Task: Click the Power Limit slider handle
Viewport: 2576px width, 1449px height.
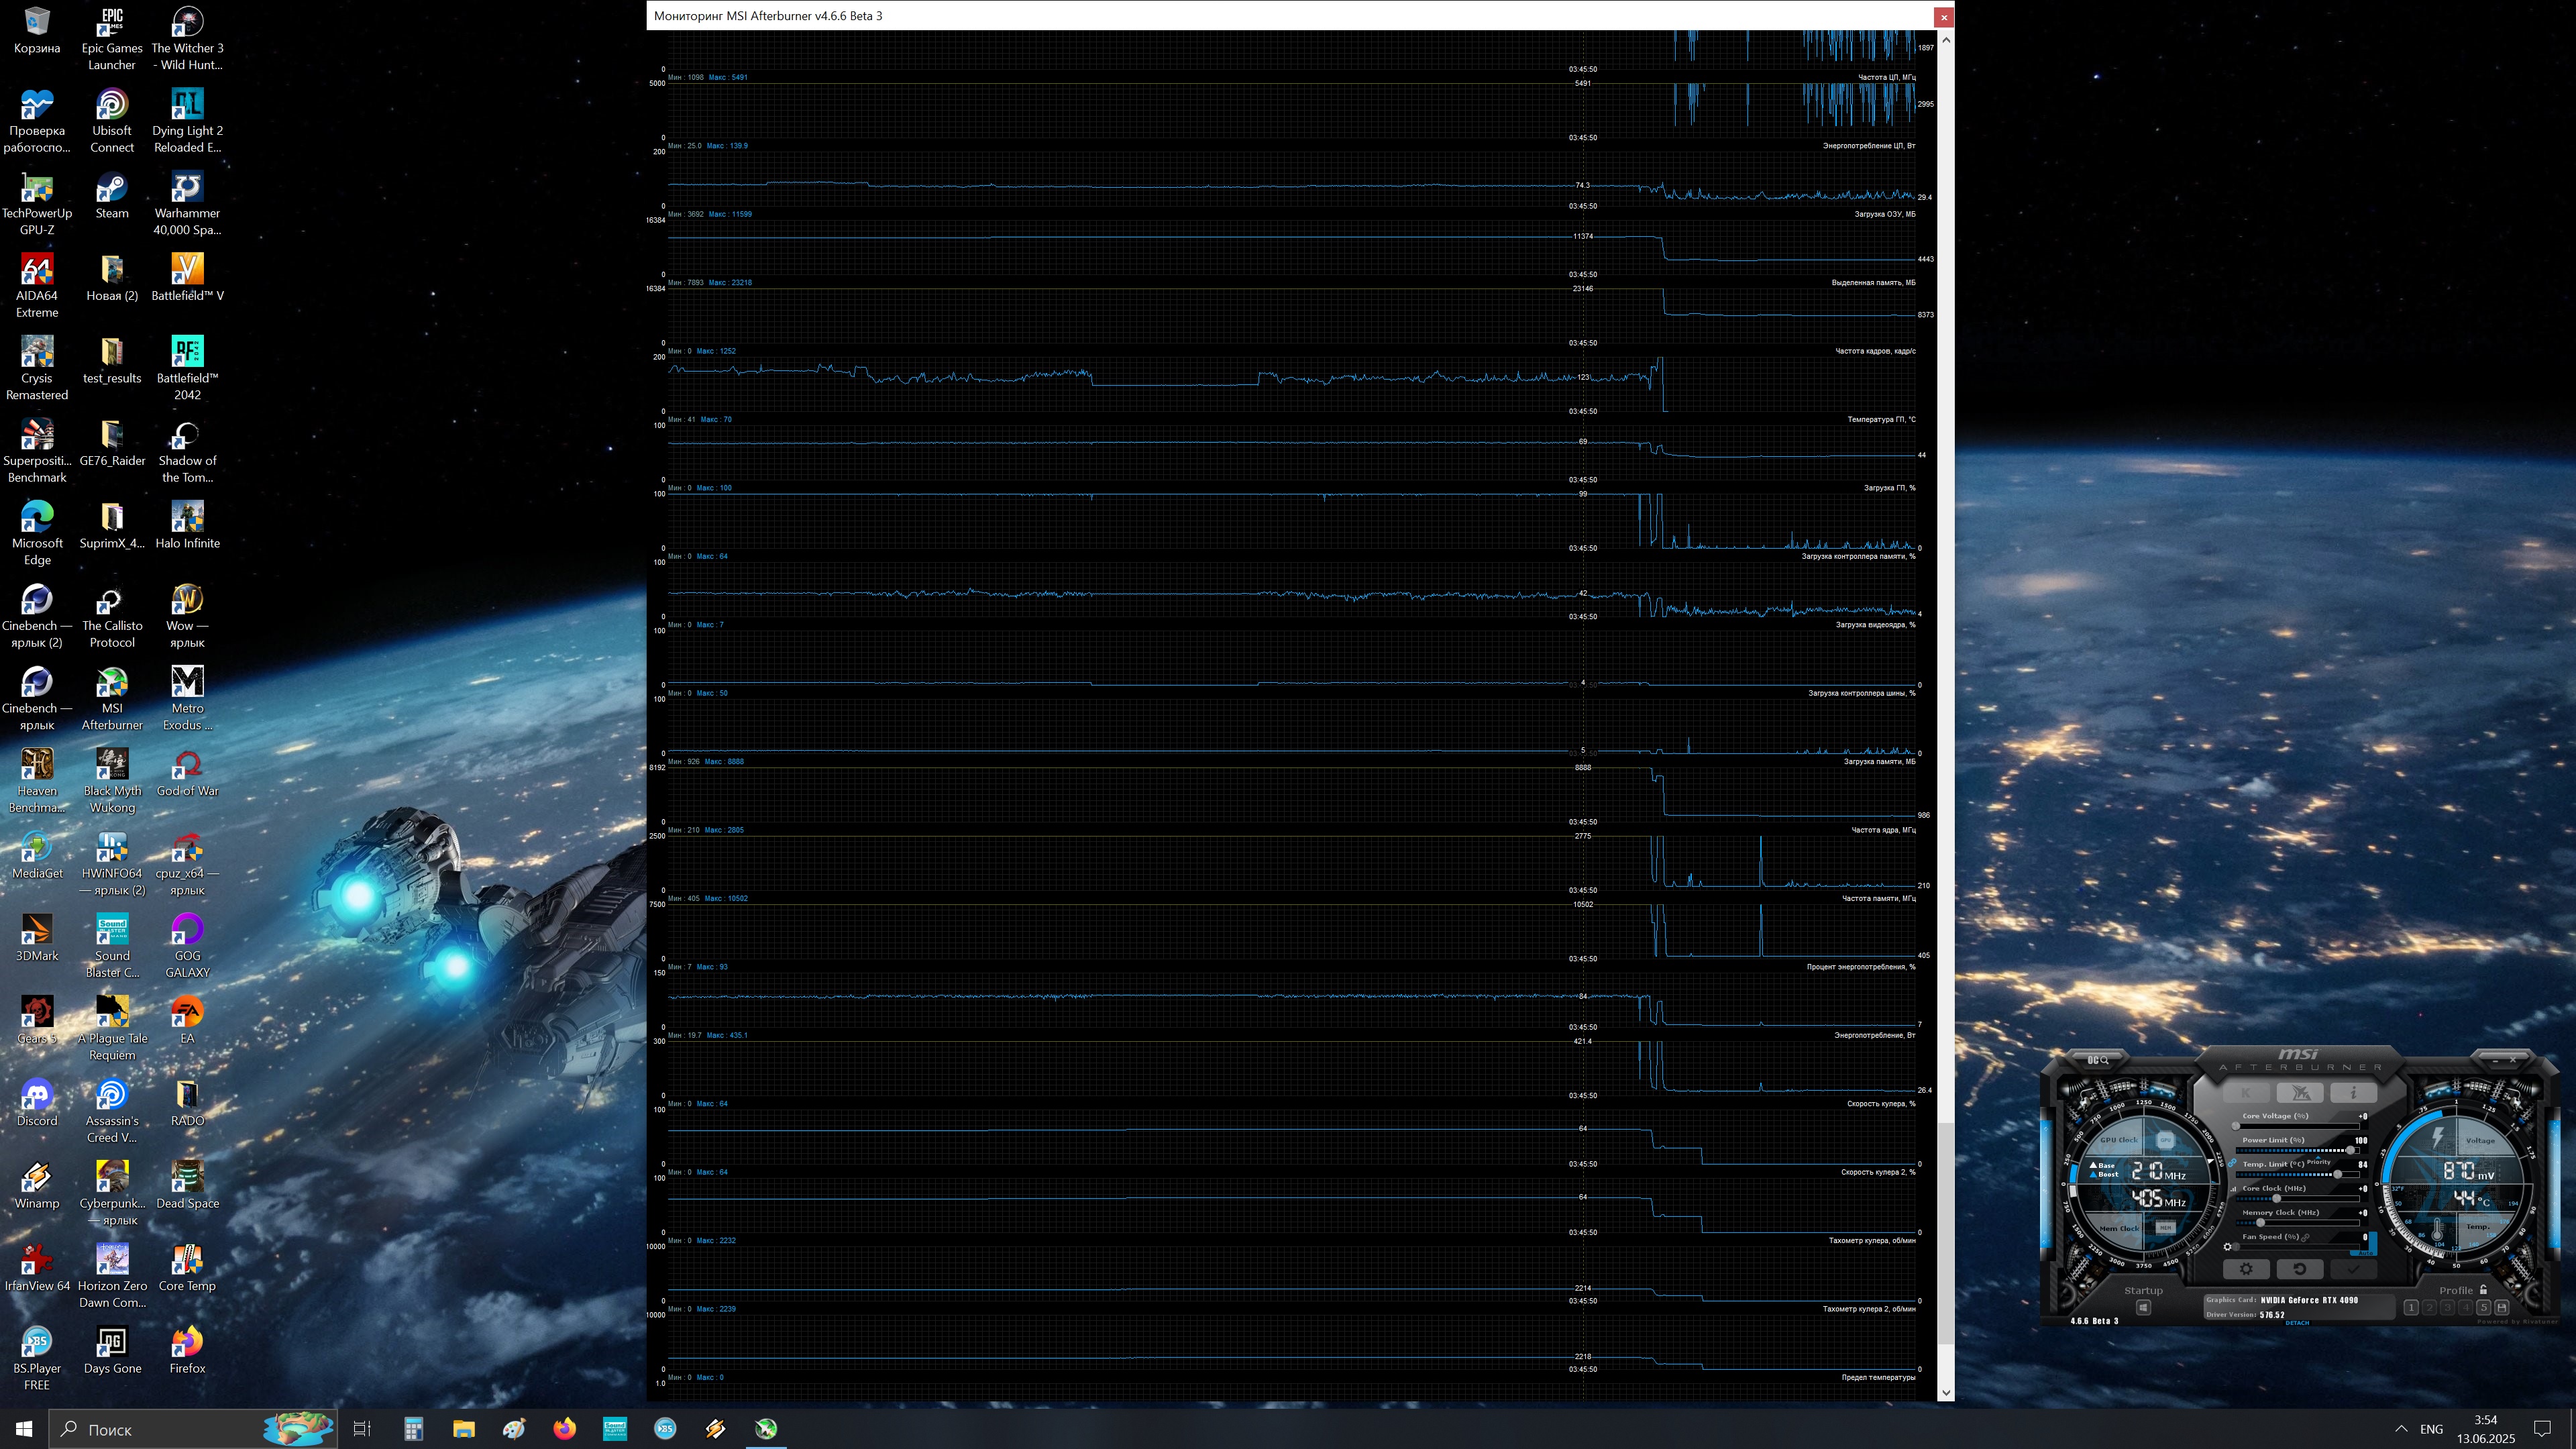Action: pyautogui.click(x=2351, y=1151)
